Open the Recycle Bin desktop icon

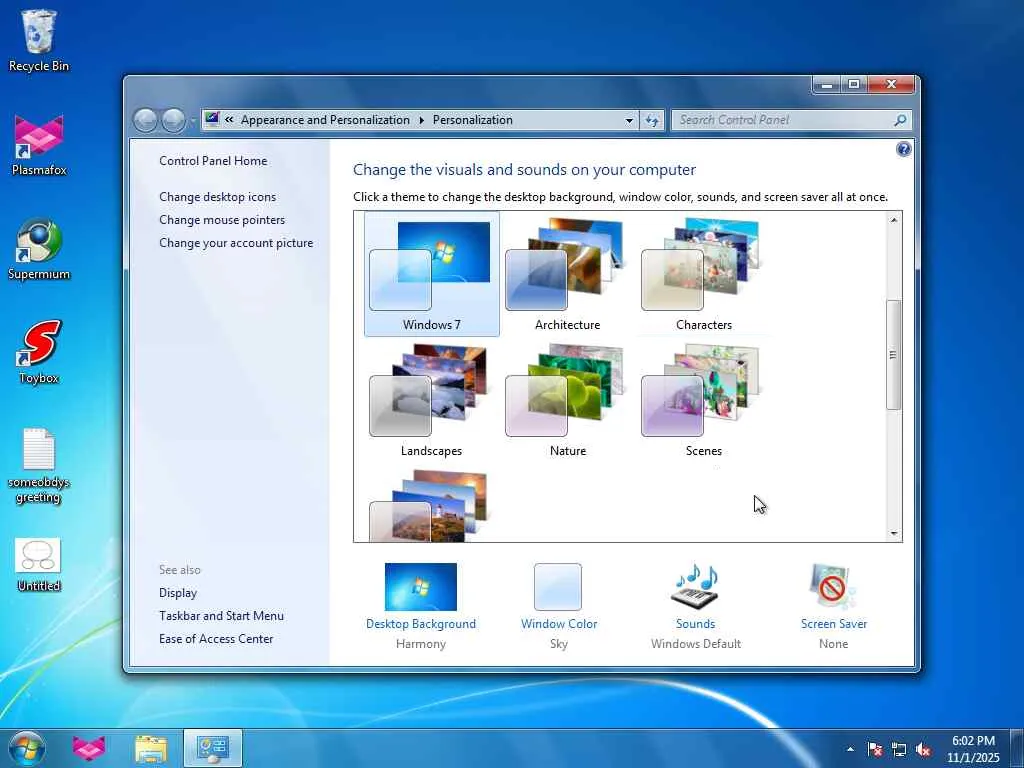(x=39, y=40)
